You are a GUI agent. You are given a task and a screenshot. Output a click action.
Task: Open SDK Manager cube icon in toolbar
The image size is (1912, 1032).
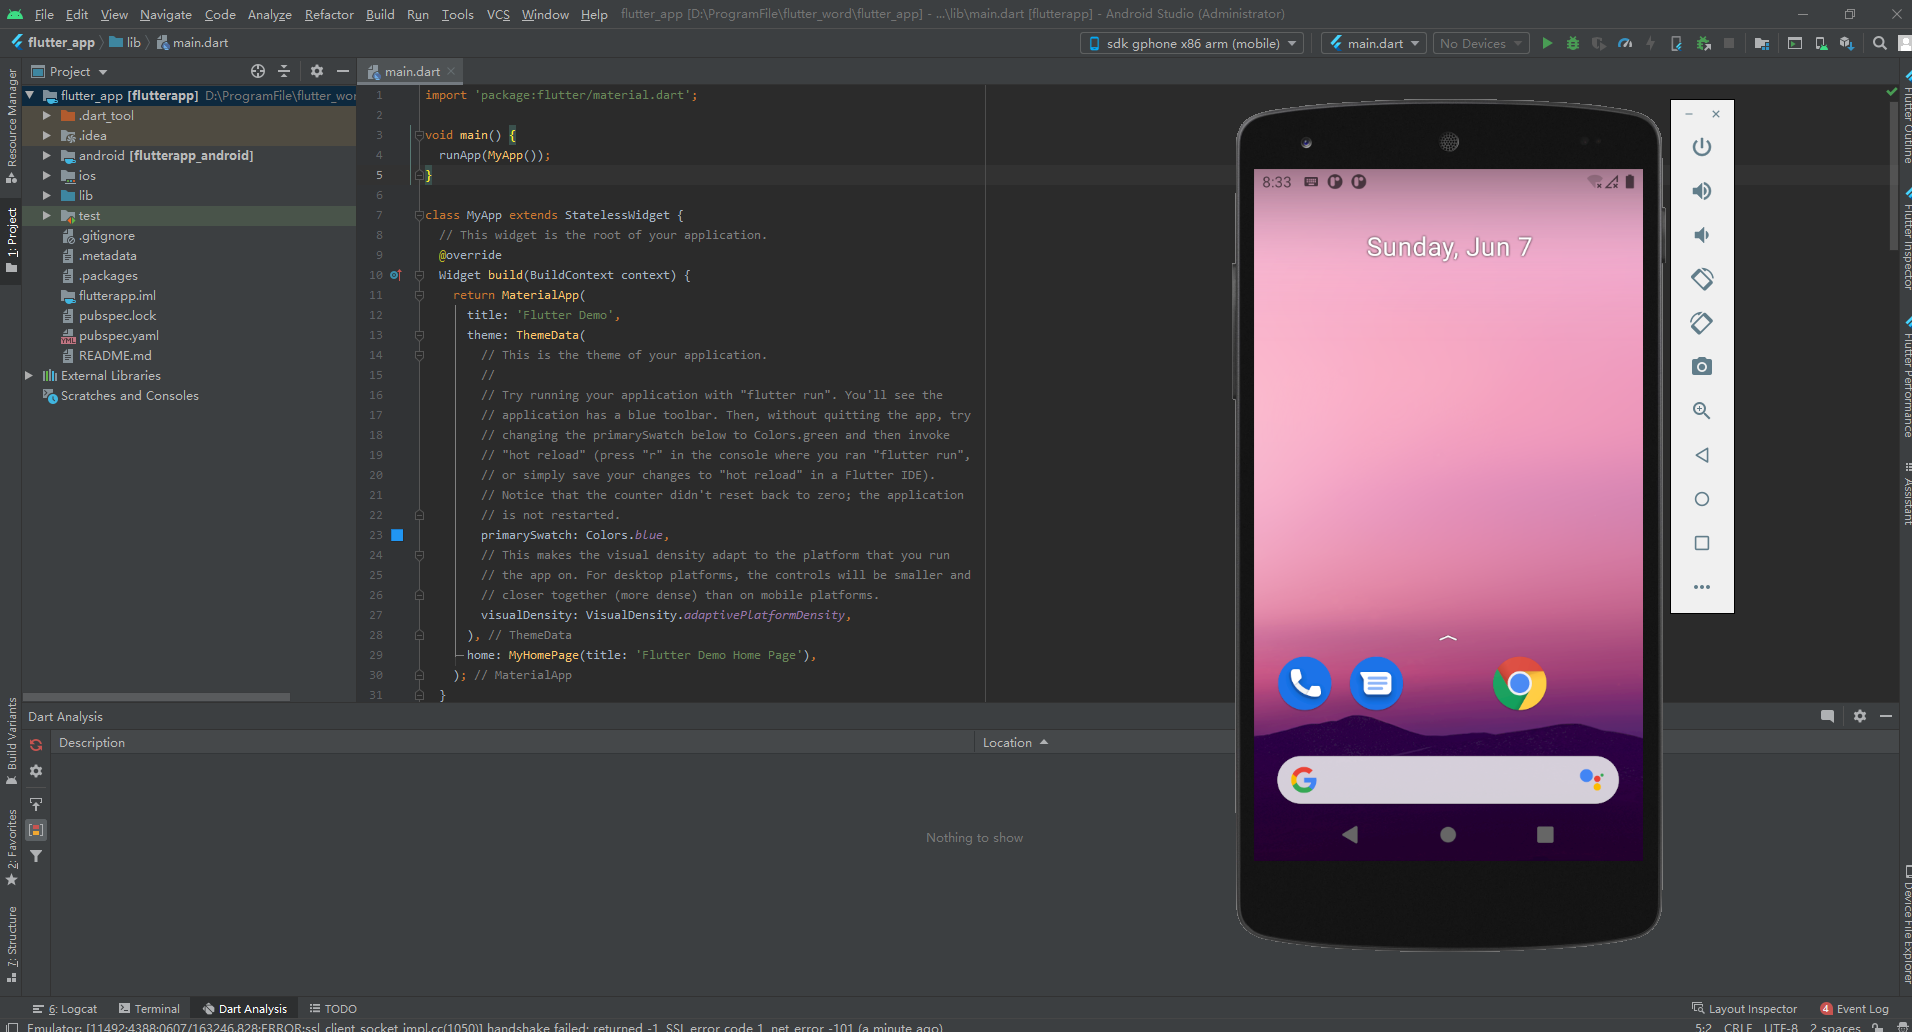coord(1846,43)
